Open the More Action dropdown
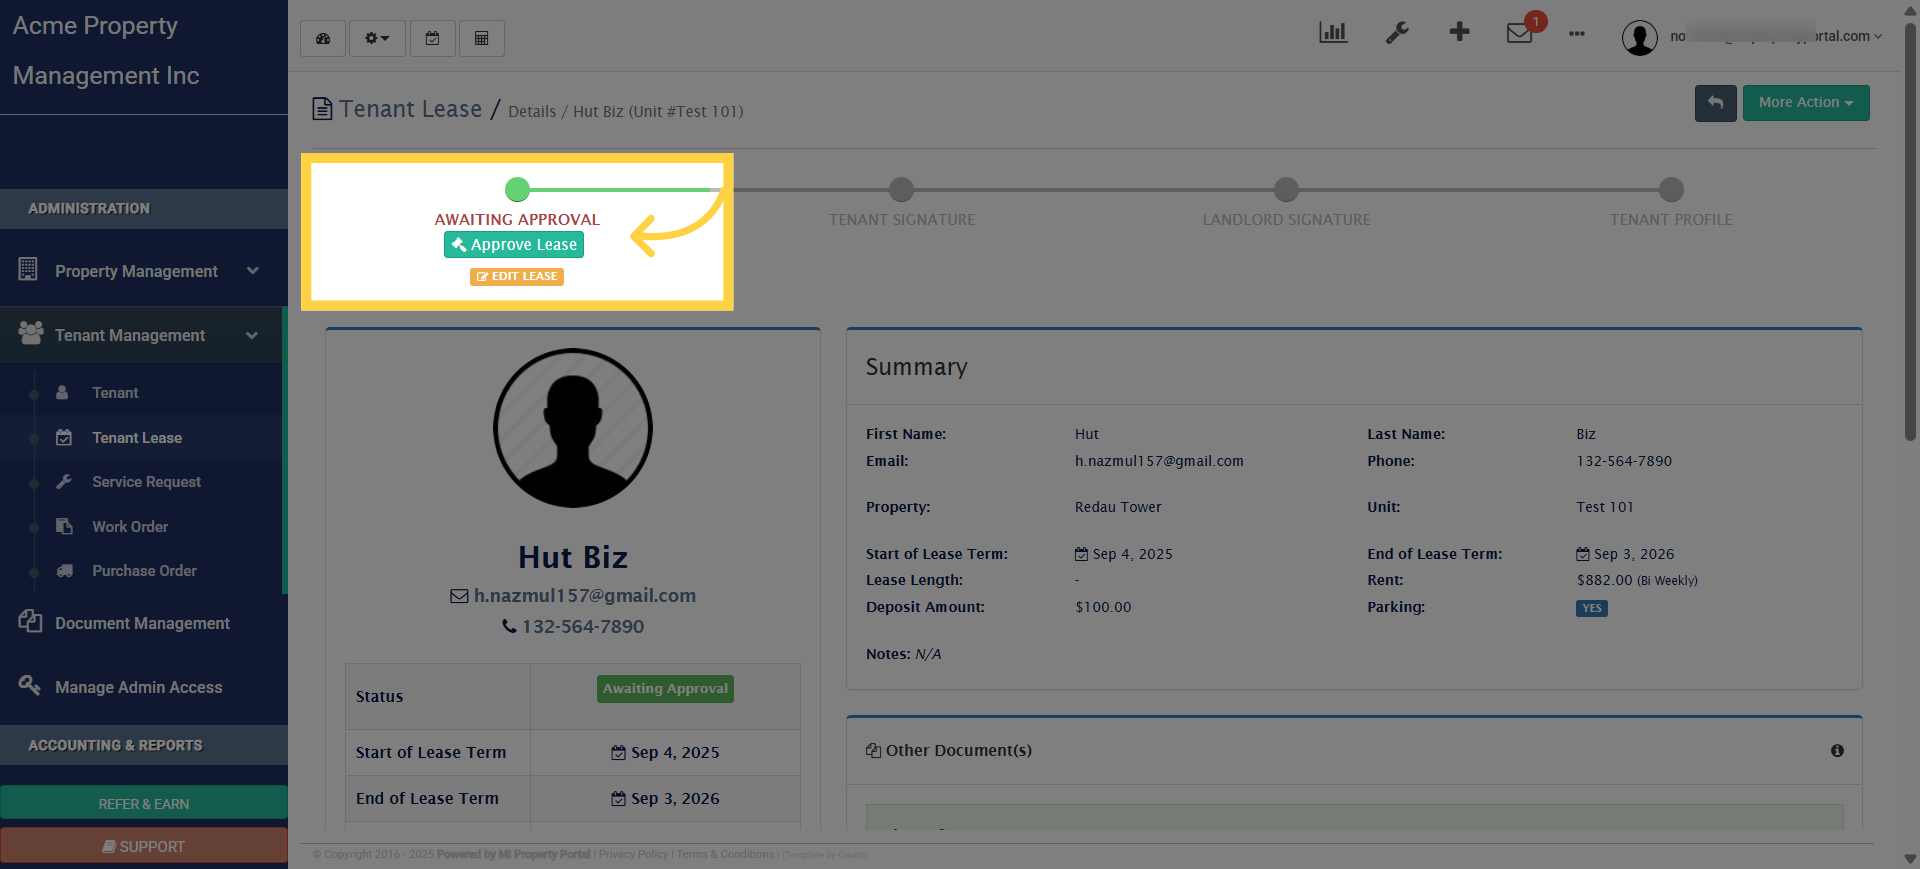 tap(1806, 103)
